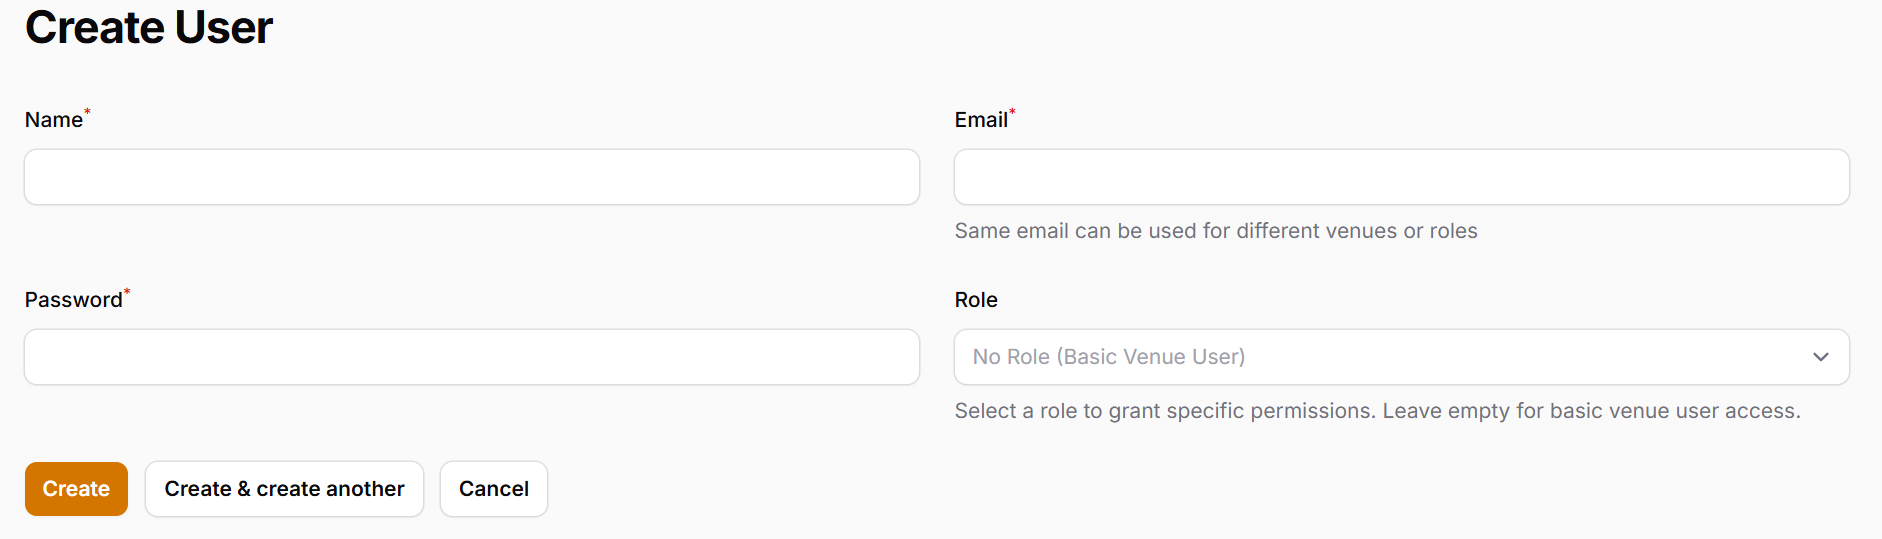Click 'Create & create another' button
This screenshot has width=1882, height=539.
point(284,489)
